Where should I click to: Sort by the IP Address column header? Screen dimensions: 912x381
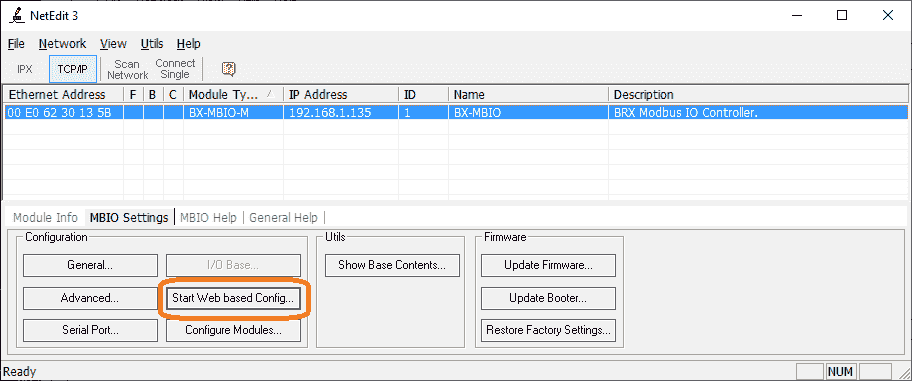tap(341, 94)
